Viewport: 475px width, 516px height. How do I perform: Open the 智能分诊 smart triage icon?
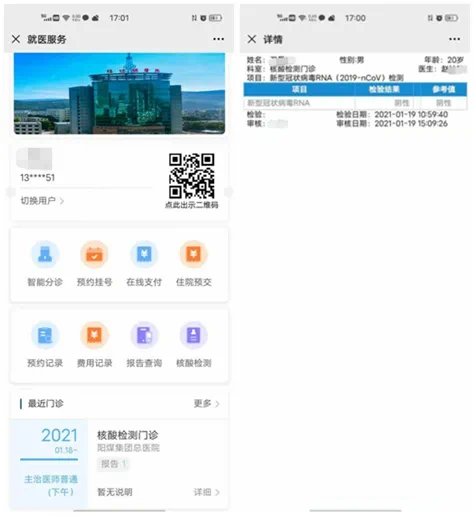45,254
